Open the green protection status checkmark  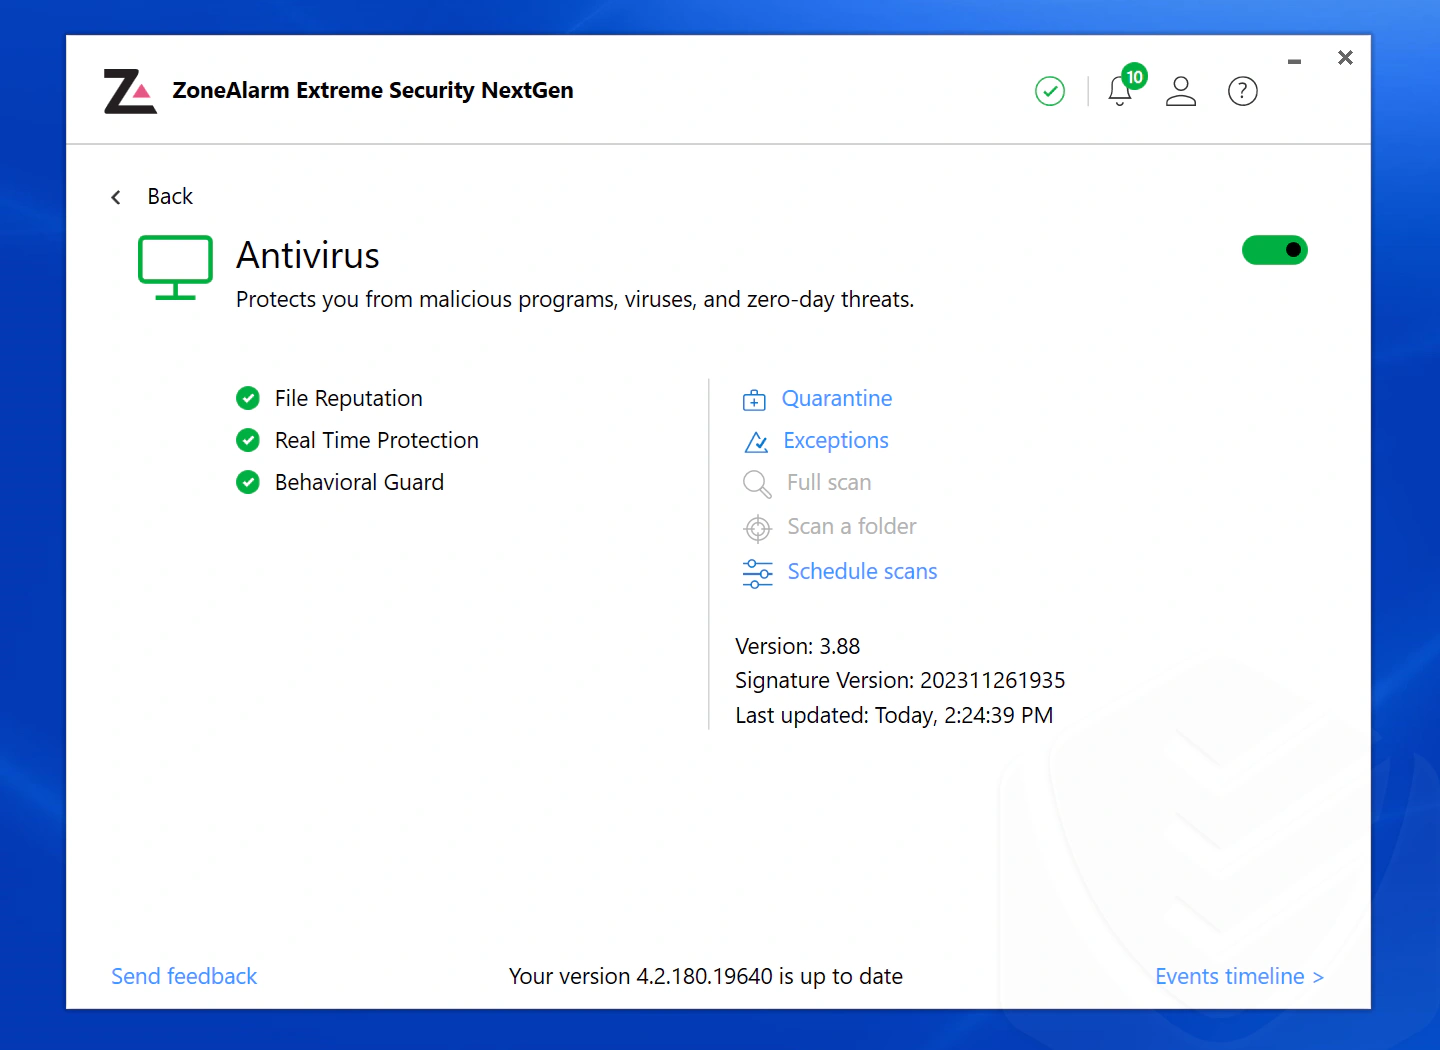click(x=1050, y=91)
